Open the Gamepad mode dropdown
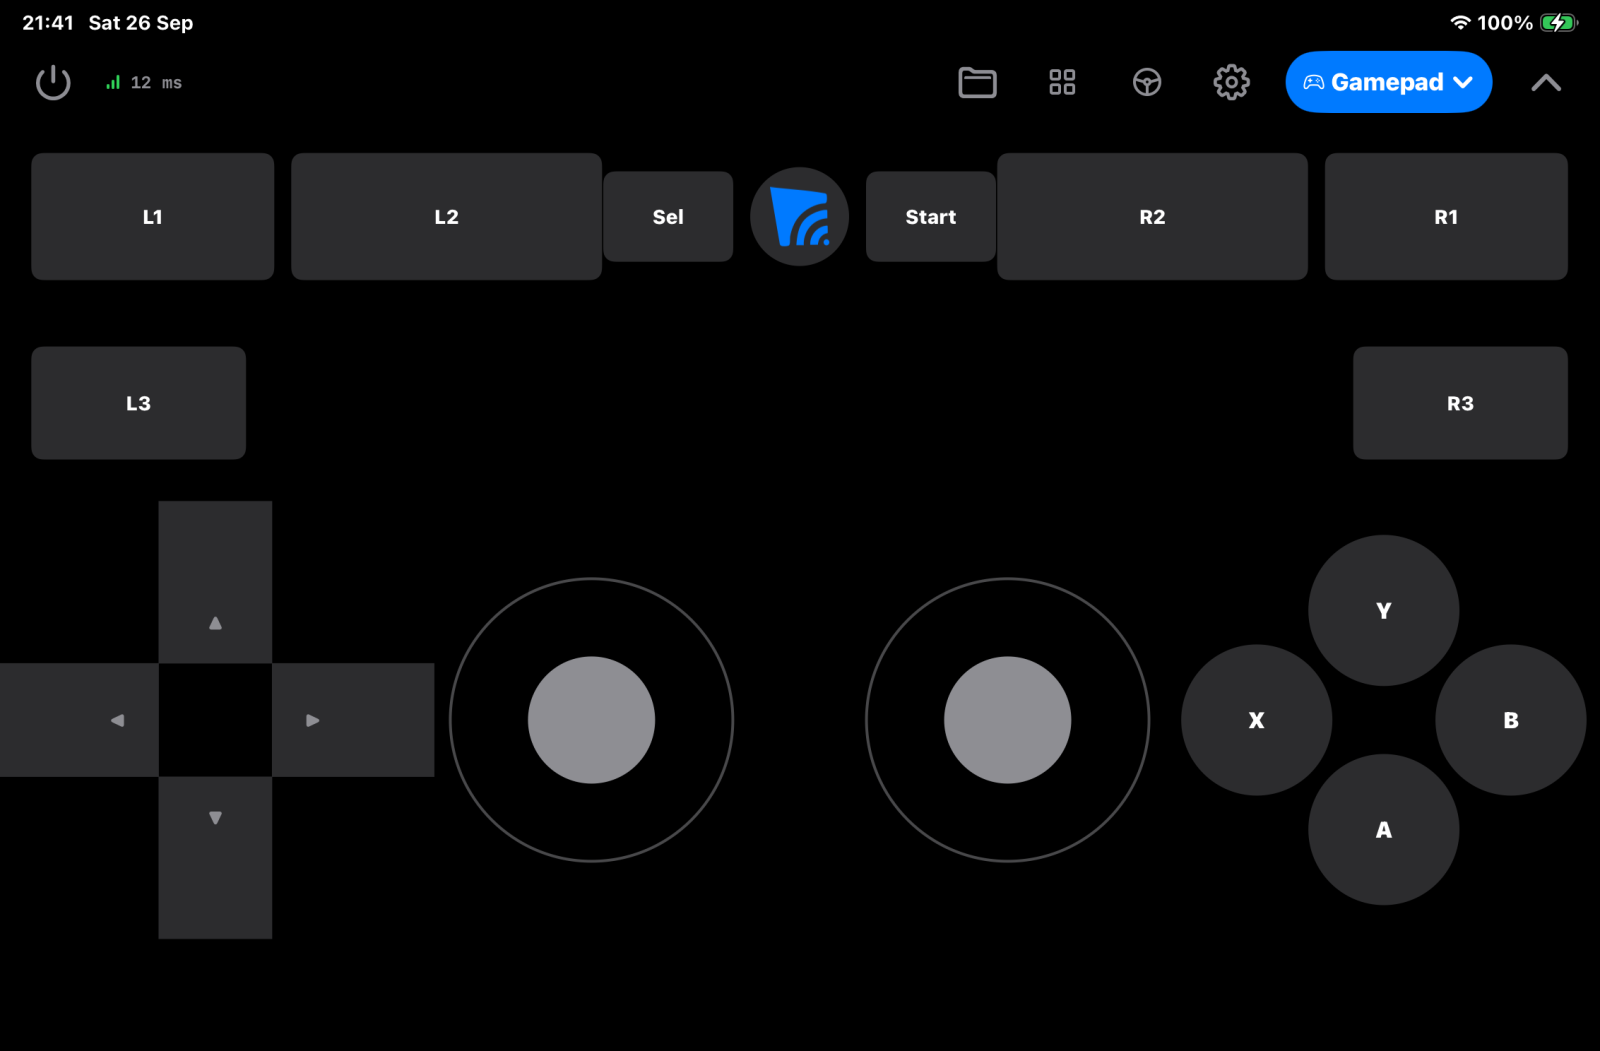The width and height of the screenshot is (1600, 1051). 1388,82
